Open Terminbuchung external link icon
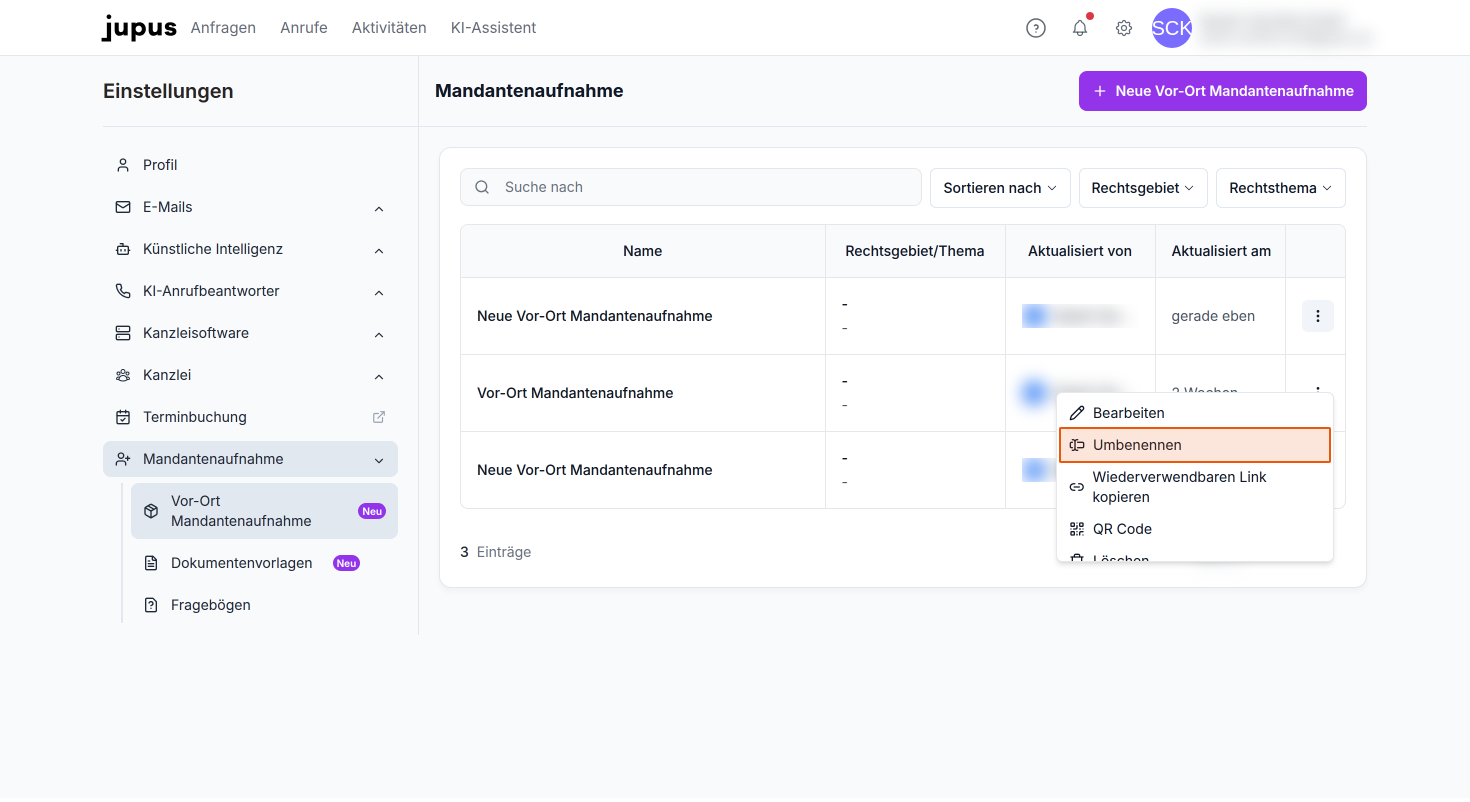The image size is (1470, 802). coord(379,417)
